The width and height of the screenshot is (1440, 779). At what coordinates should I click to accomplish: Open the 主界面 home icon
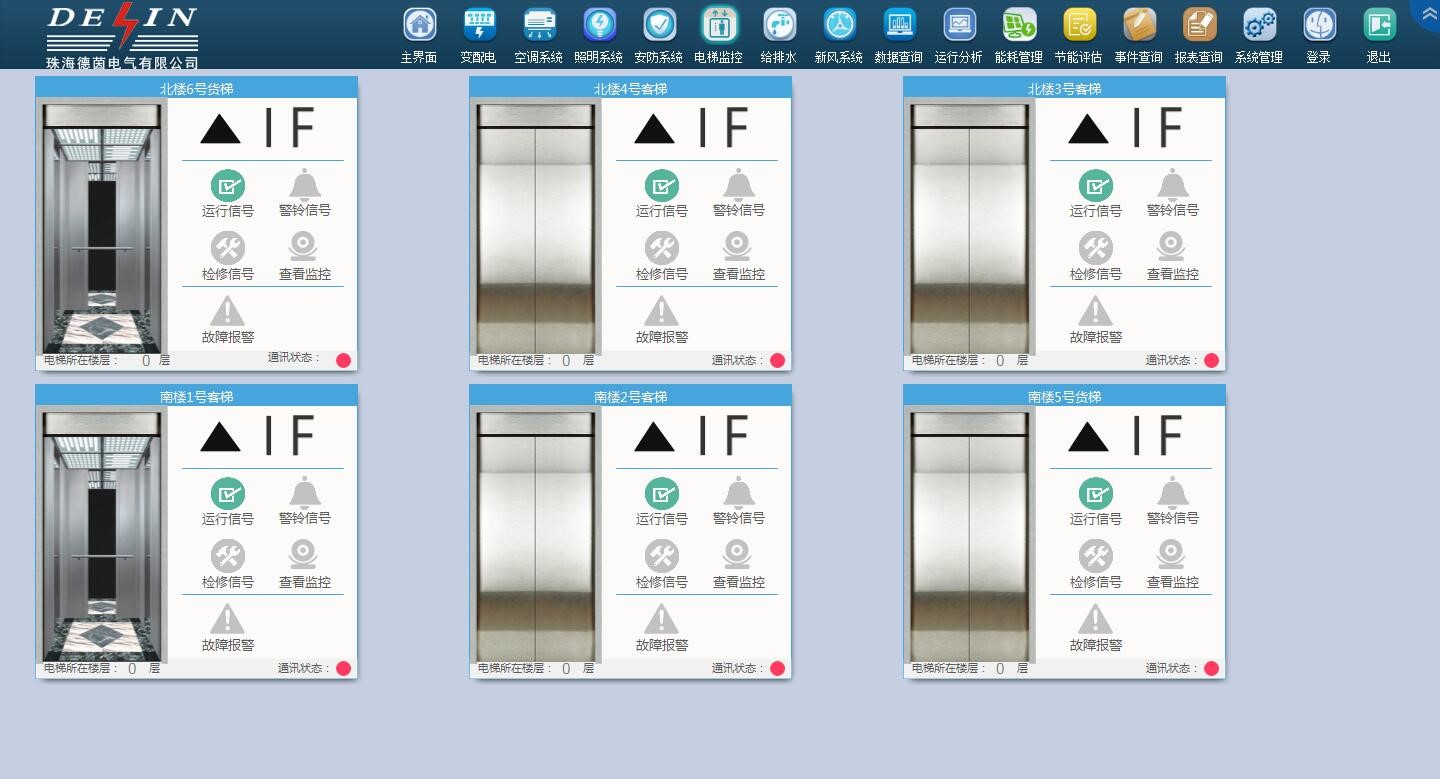click(x=419, y=25)
